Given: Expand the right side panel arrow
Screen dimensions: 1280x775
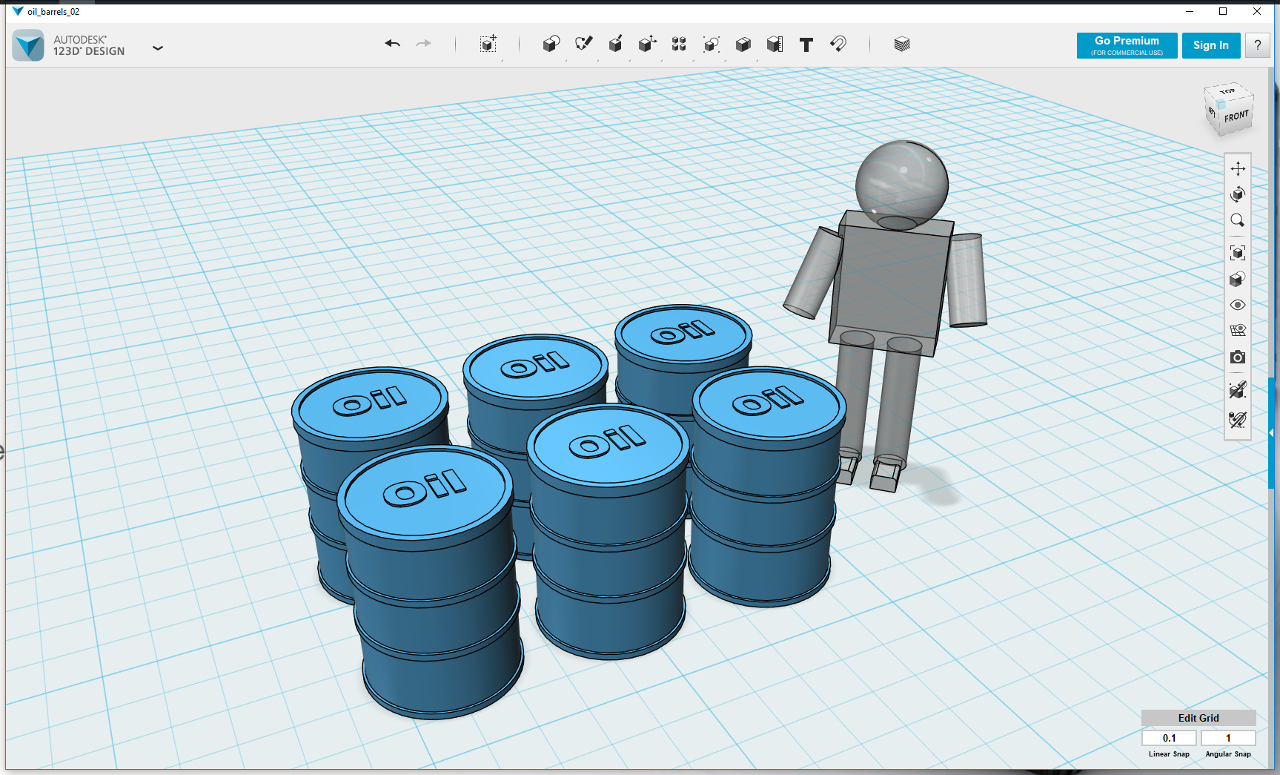Looking at the screenshot, I should point(1271,432).
